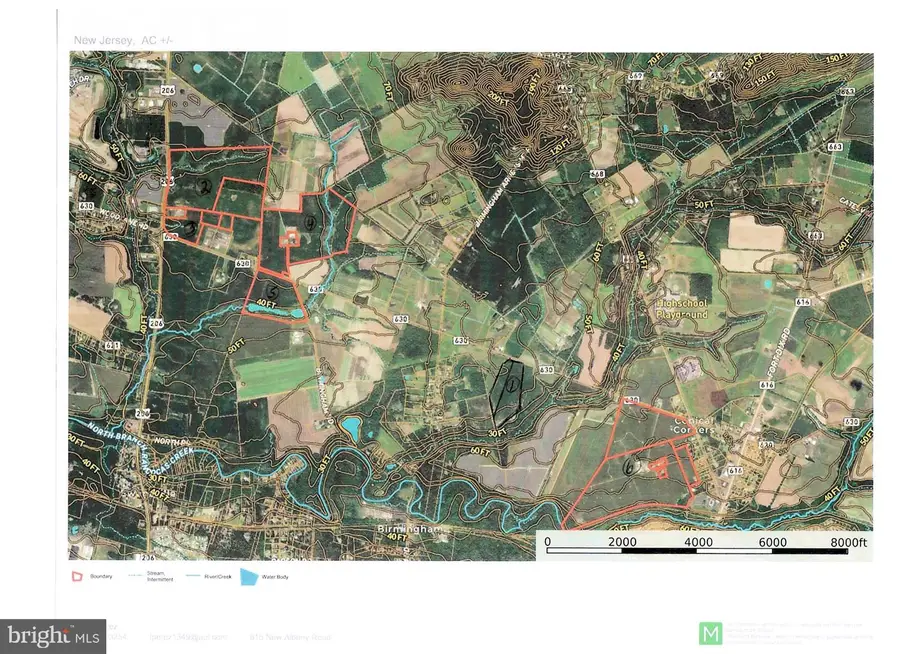Screen dimensions: 900x654
Task: Click parcel 5 beside the pond
Action: click(270, 291)
